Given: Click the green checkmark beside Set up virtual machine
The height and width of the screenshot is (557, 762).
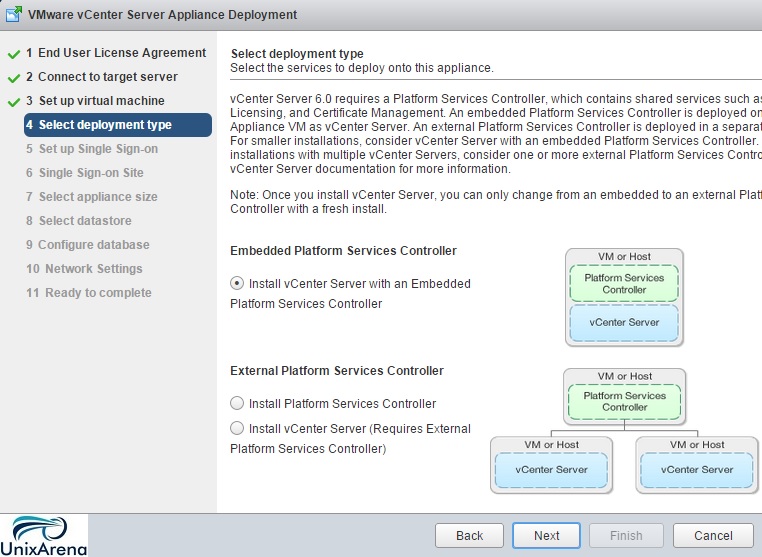Looking at the screenshot, I should tap(14, 102).
